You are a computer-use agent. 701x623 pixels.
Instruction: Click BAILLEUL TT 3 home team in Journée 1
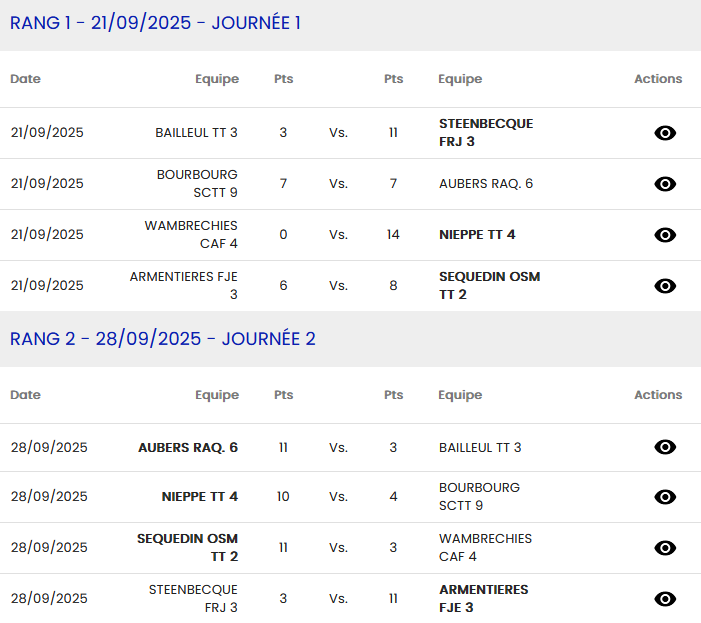coord(196,133)
